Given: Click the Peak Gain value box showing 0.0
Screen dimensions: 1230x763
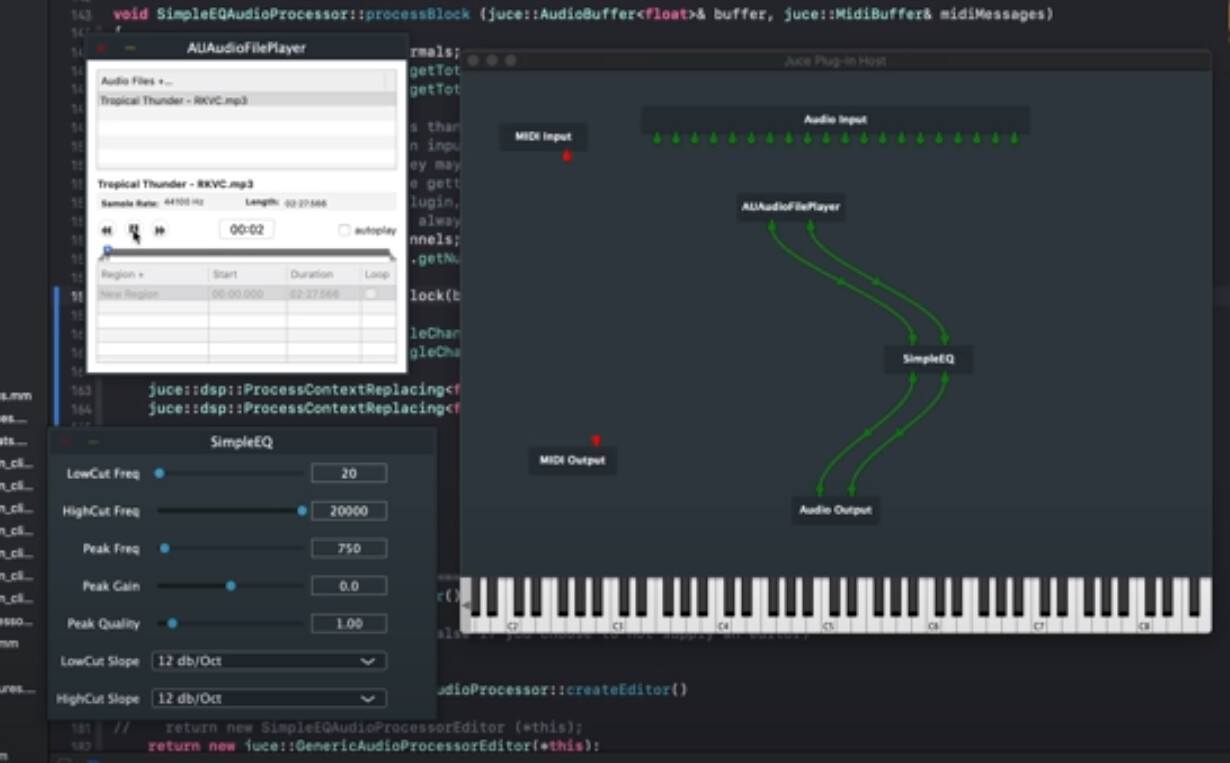Looking at the screenshot, I should coord(349,586).
